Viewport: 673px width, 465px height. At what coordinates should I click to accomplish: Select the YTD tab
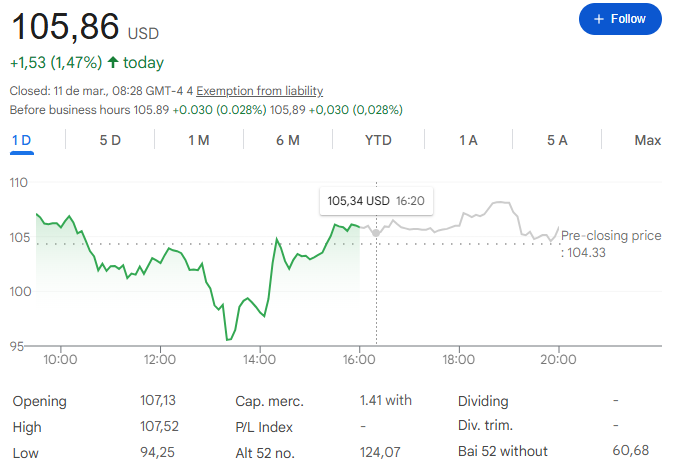click(378, 140)
